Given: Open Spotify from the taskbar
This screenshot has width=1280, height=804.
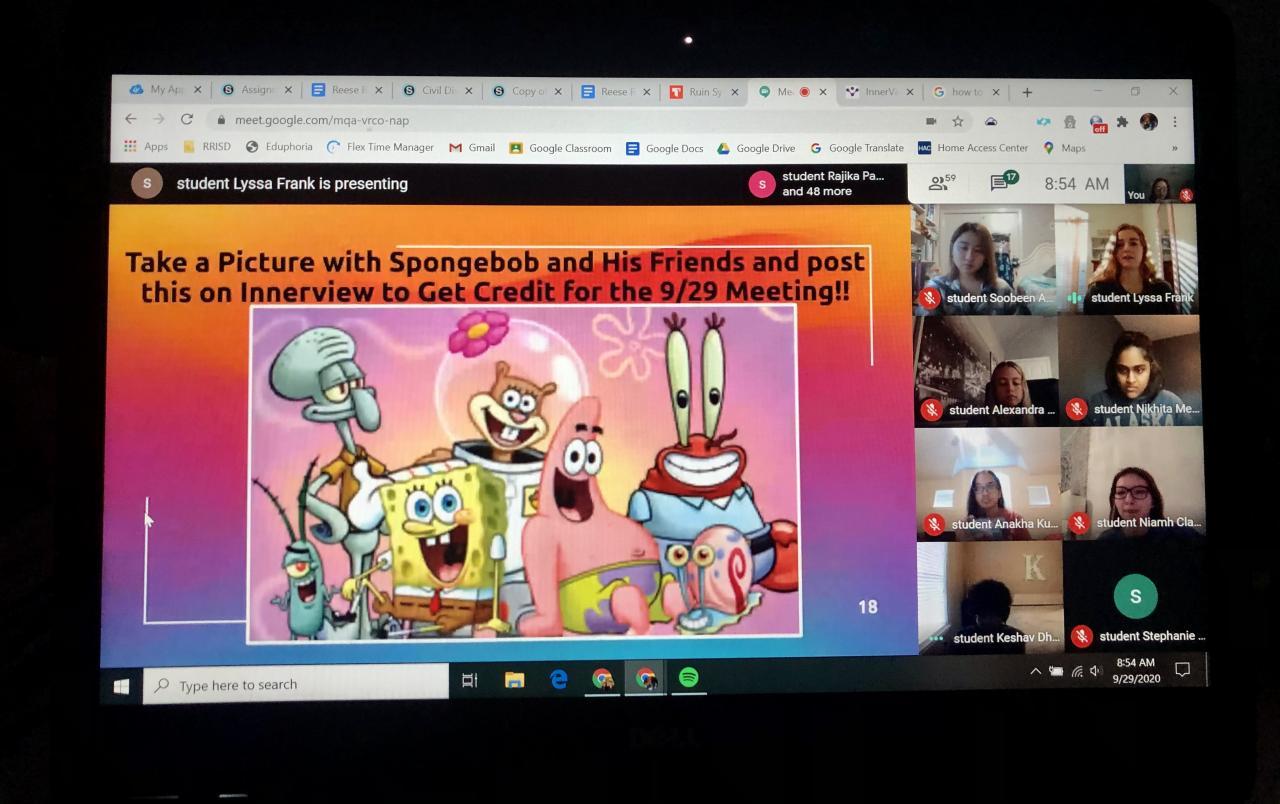Looking at the screenshot, I should point(689,677).
